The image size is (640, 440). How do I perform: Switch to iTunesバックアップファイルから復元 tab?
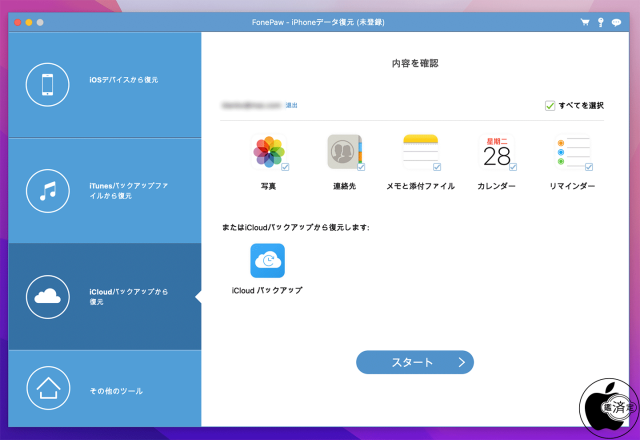[x=104, y=191]
